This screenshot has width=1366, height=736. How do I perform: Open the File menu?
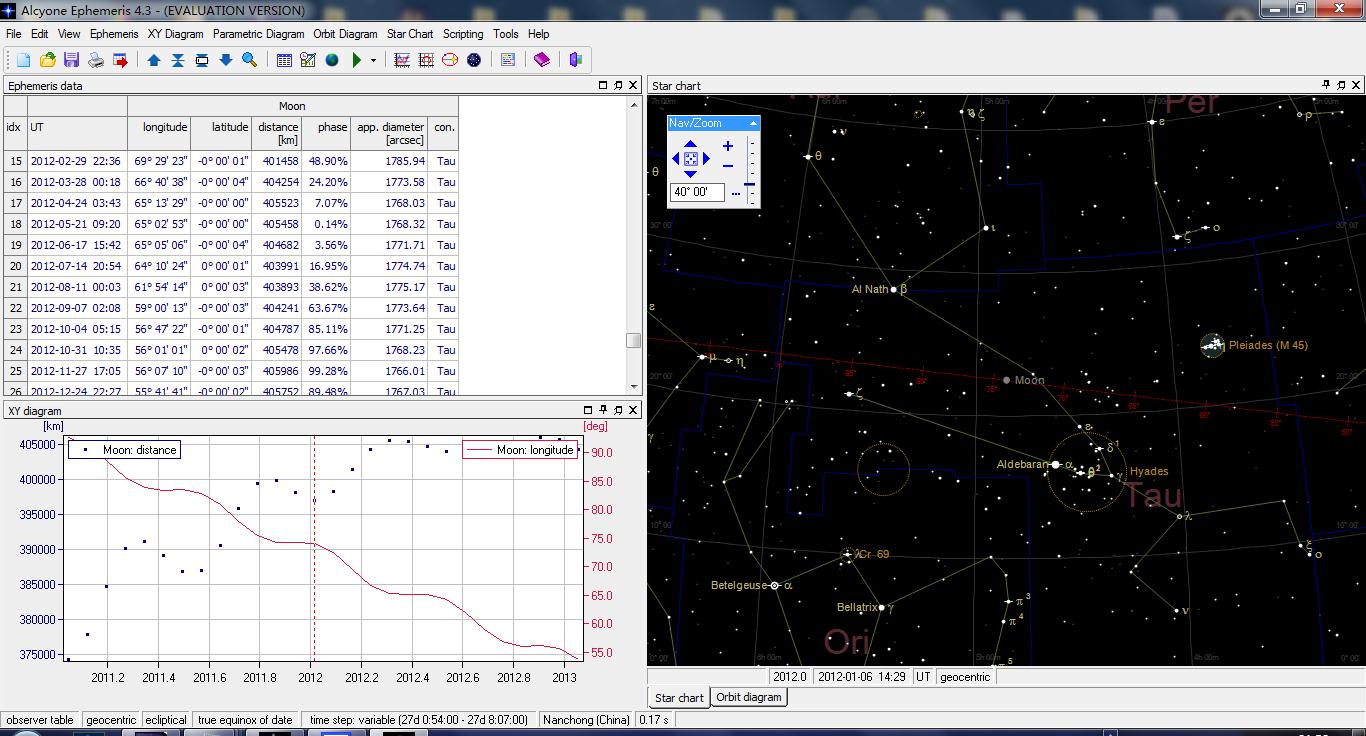(13, 34)
